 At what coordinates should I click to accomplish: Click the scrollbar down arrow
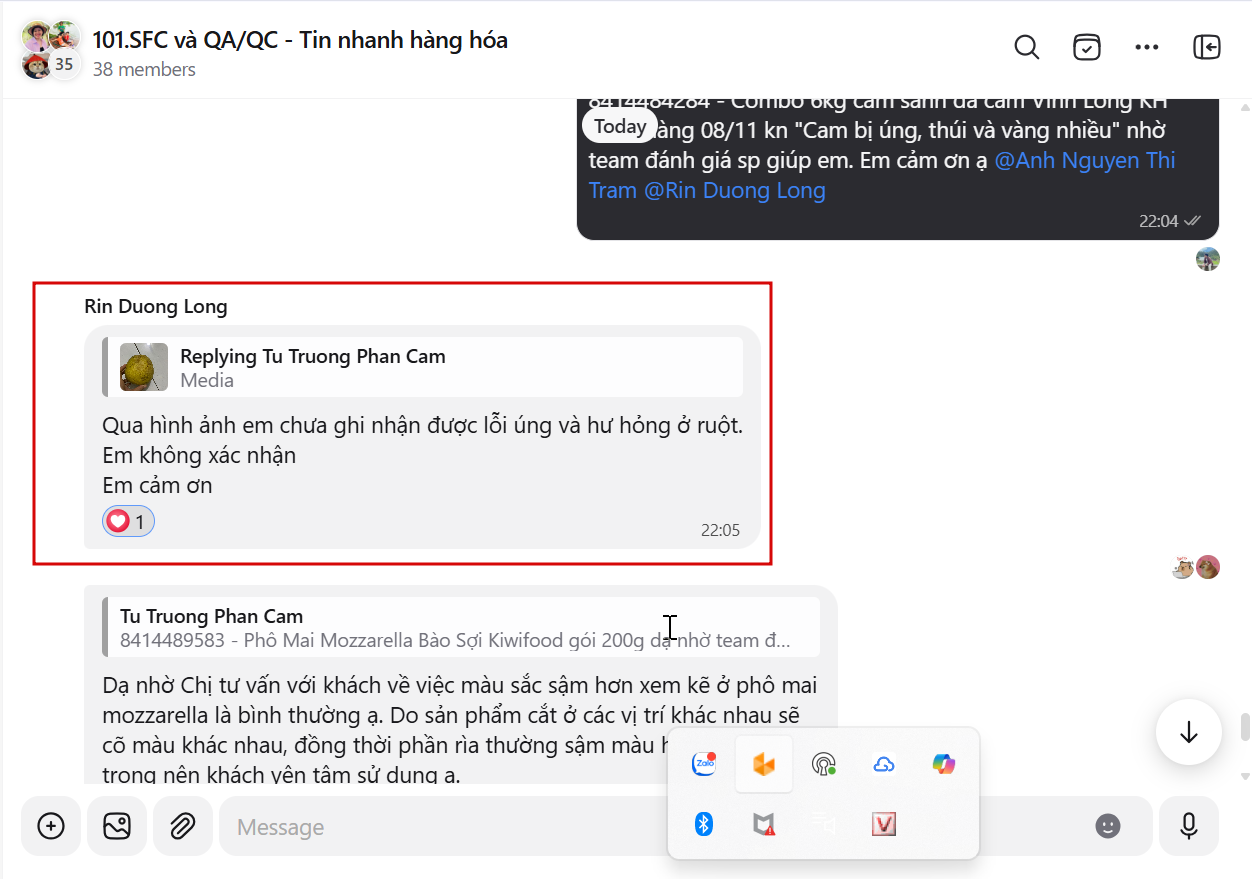pyautogui.click(x=1245, y=776)
